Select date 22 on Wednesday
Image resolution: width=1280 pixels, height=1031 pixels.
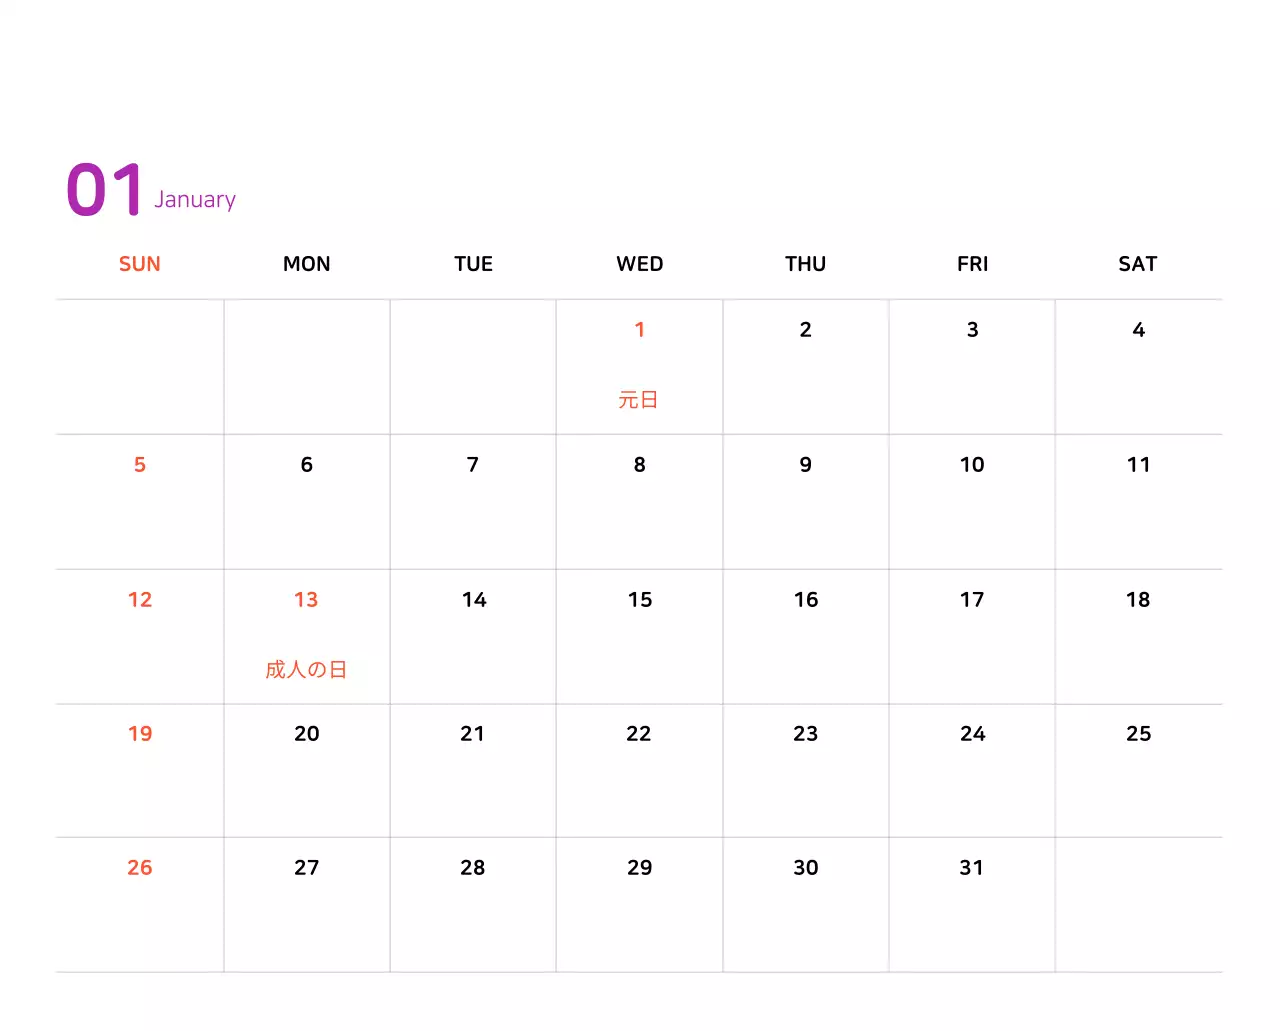[x=639, y=734]
